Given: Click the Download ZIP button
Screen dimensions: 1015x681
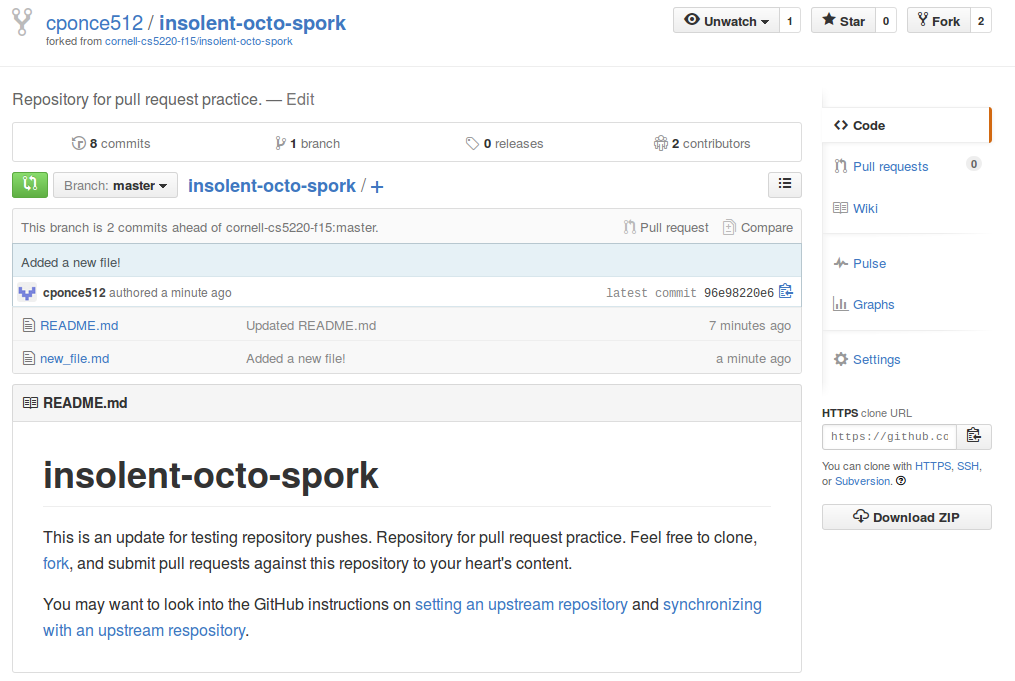Looking at the screenshot, I should coord(906,517).
